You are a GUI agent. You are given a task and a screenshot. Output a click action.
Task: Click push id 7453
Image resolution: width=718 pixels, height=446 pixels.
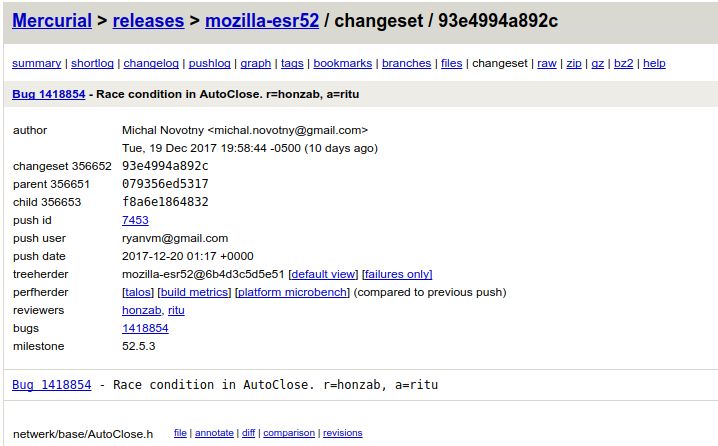click(135, 220)
